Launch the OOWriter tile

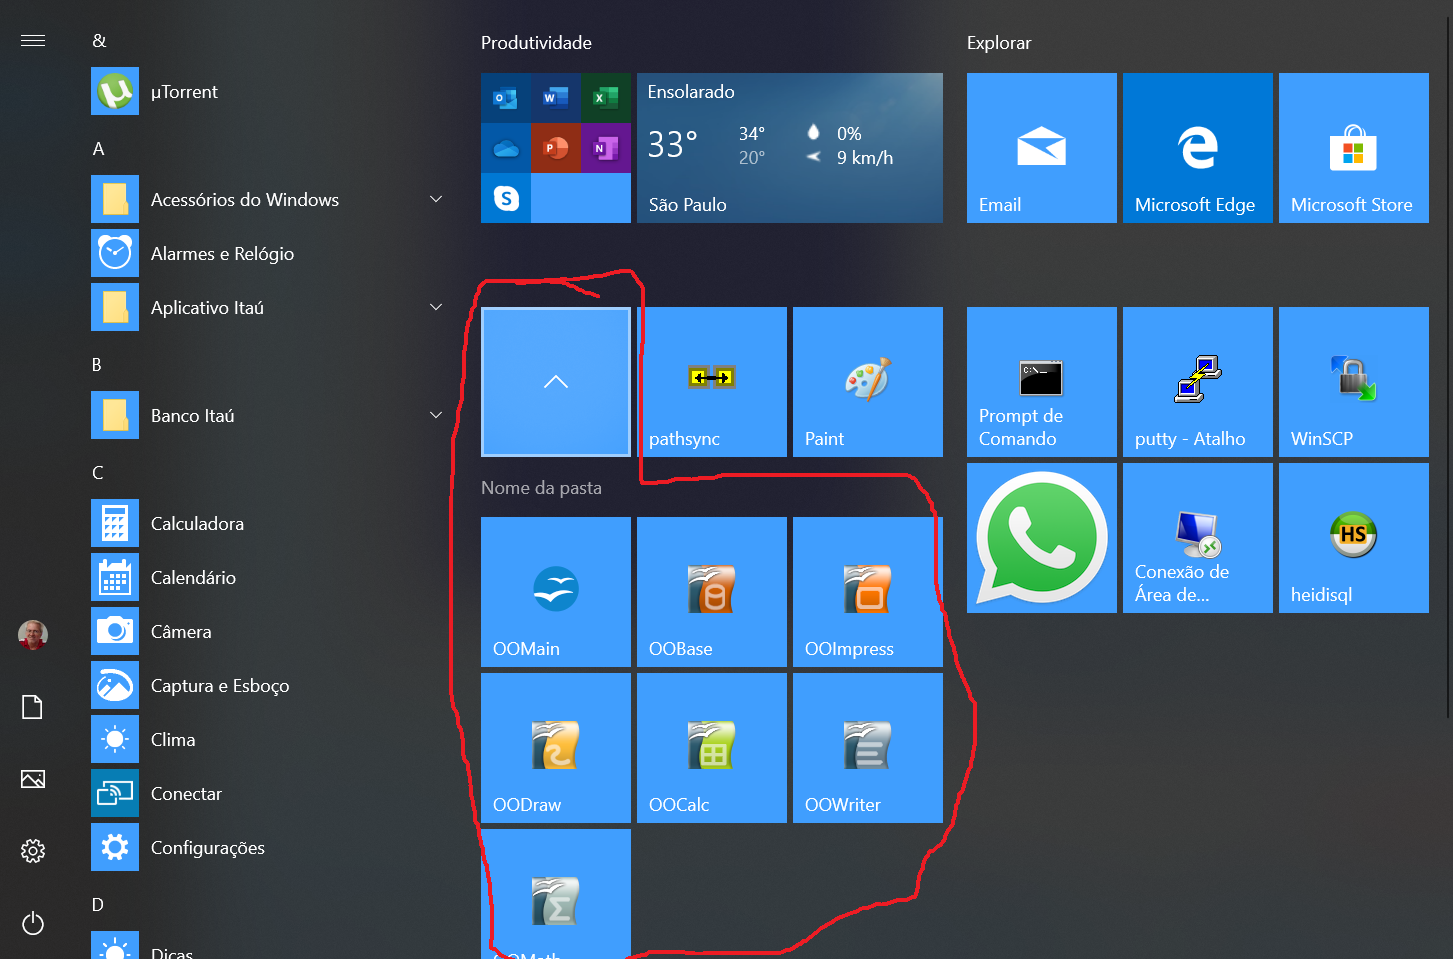(867, 748)
